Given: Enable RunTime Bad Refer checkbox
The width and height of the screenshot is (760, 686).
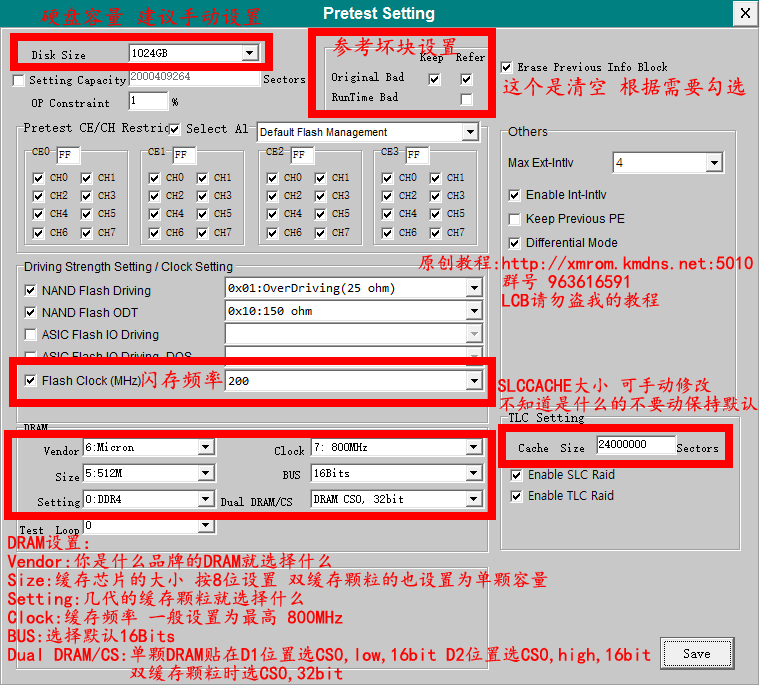Looking at the screenshot, I should [466, 99].
